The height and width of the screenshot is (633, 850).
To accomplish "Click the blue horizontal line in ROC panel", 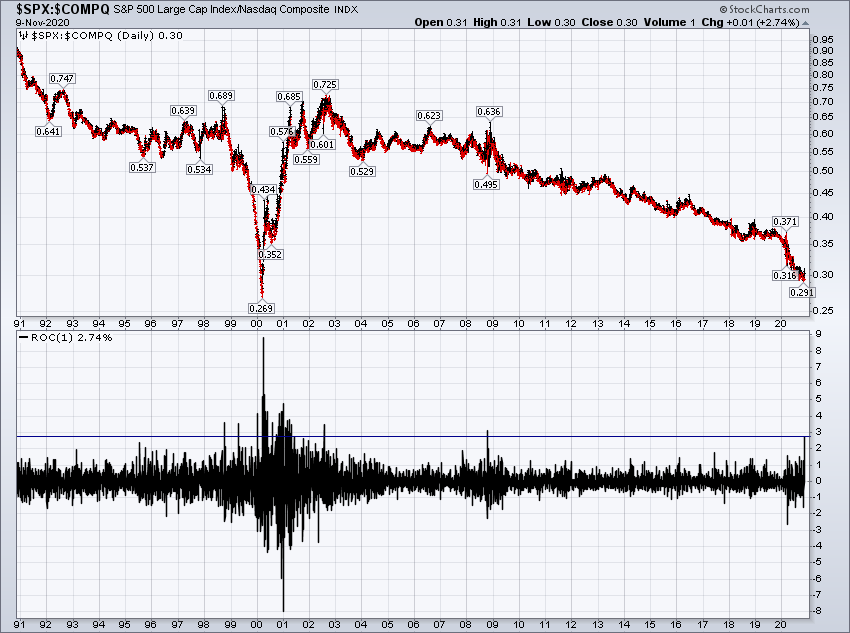I will 413,436.
